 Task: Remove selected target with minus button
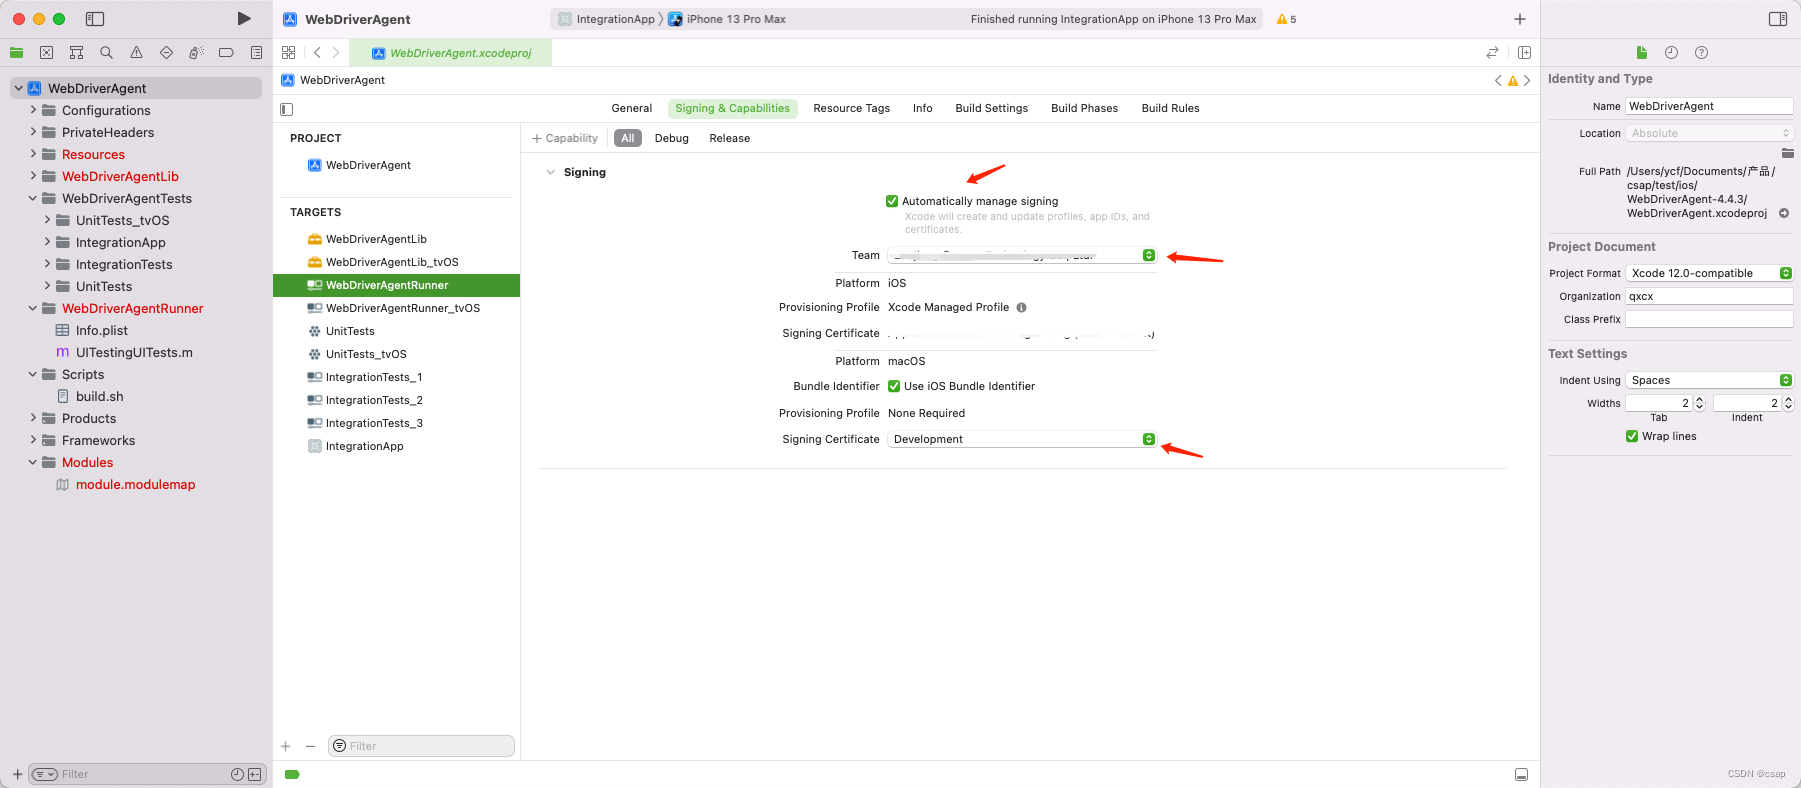[x=310, y=746]
